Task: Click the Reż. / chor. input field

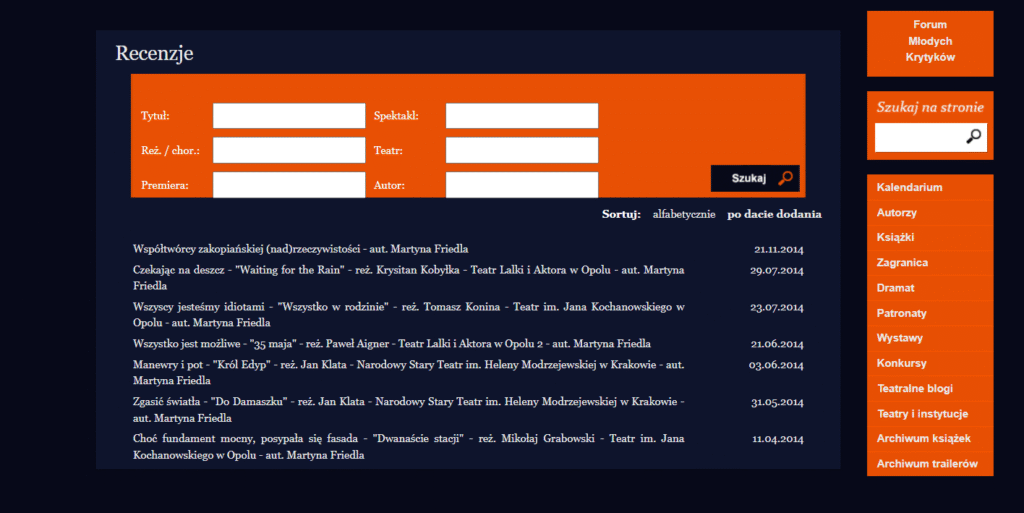Action: pyautogui.click(x=289, y=151)
